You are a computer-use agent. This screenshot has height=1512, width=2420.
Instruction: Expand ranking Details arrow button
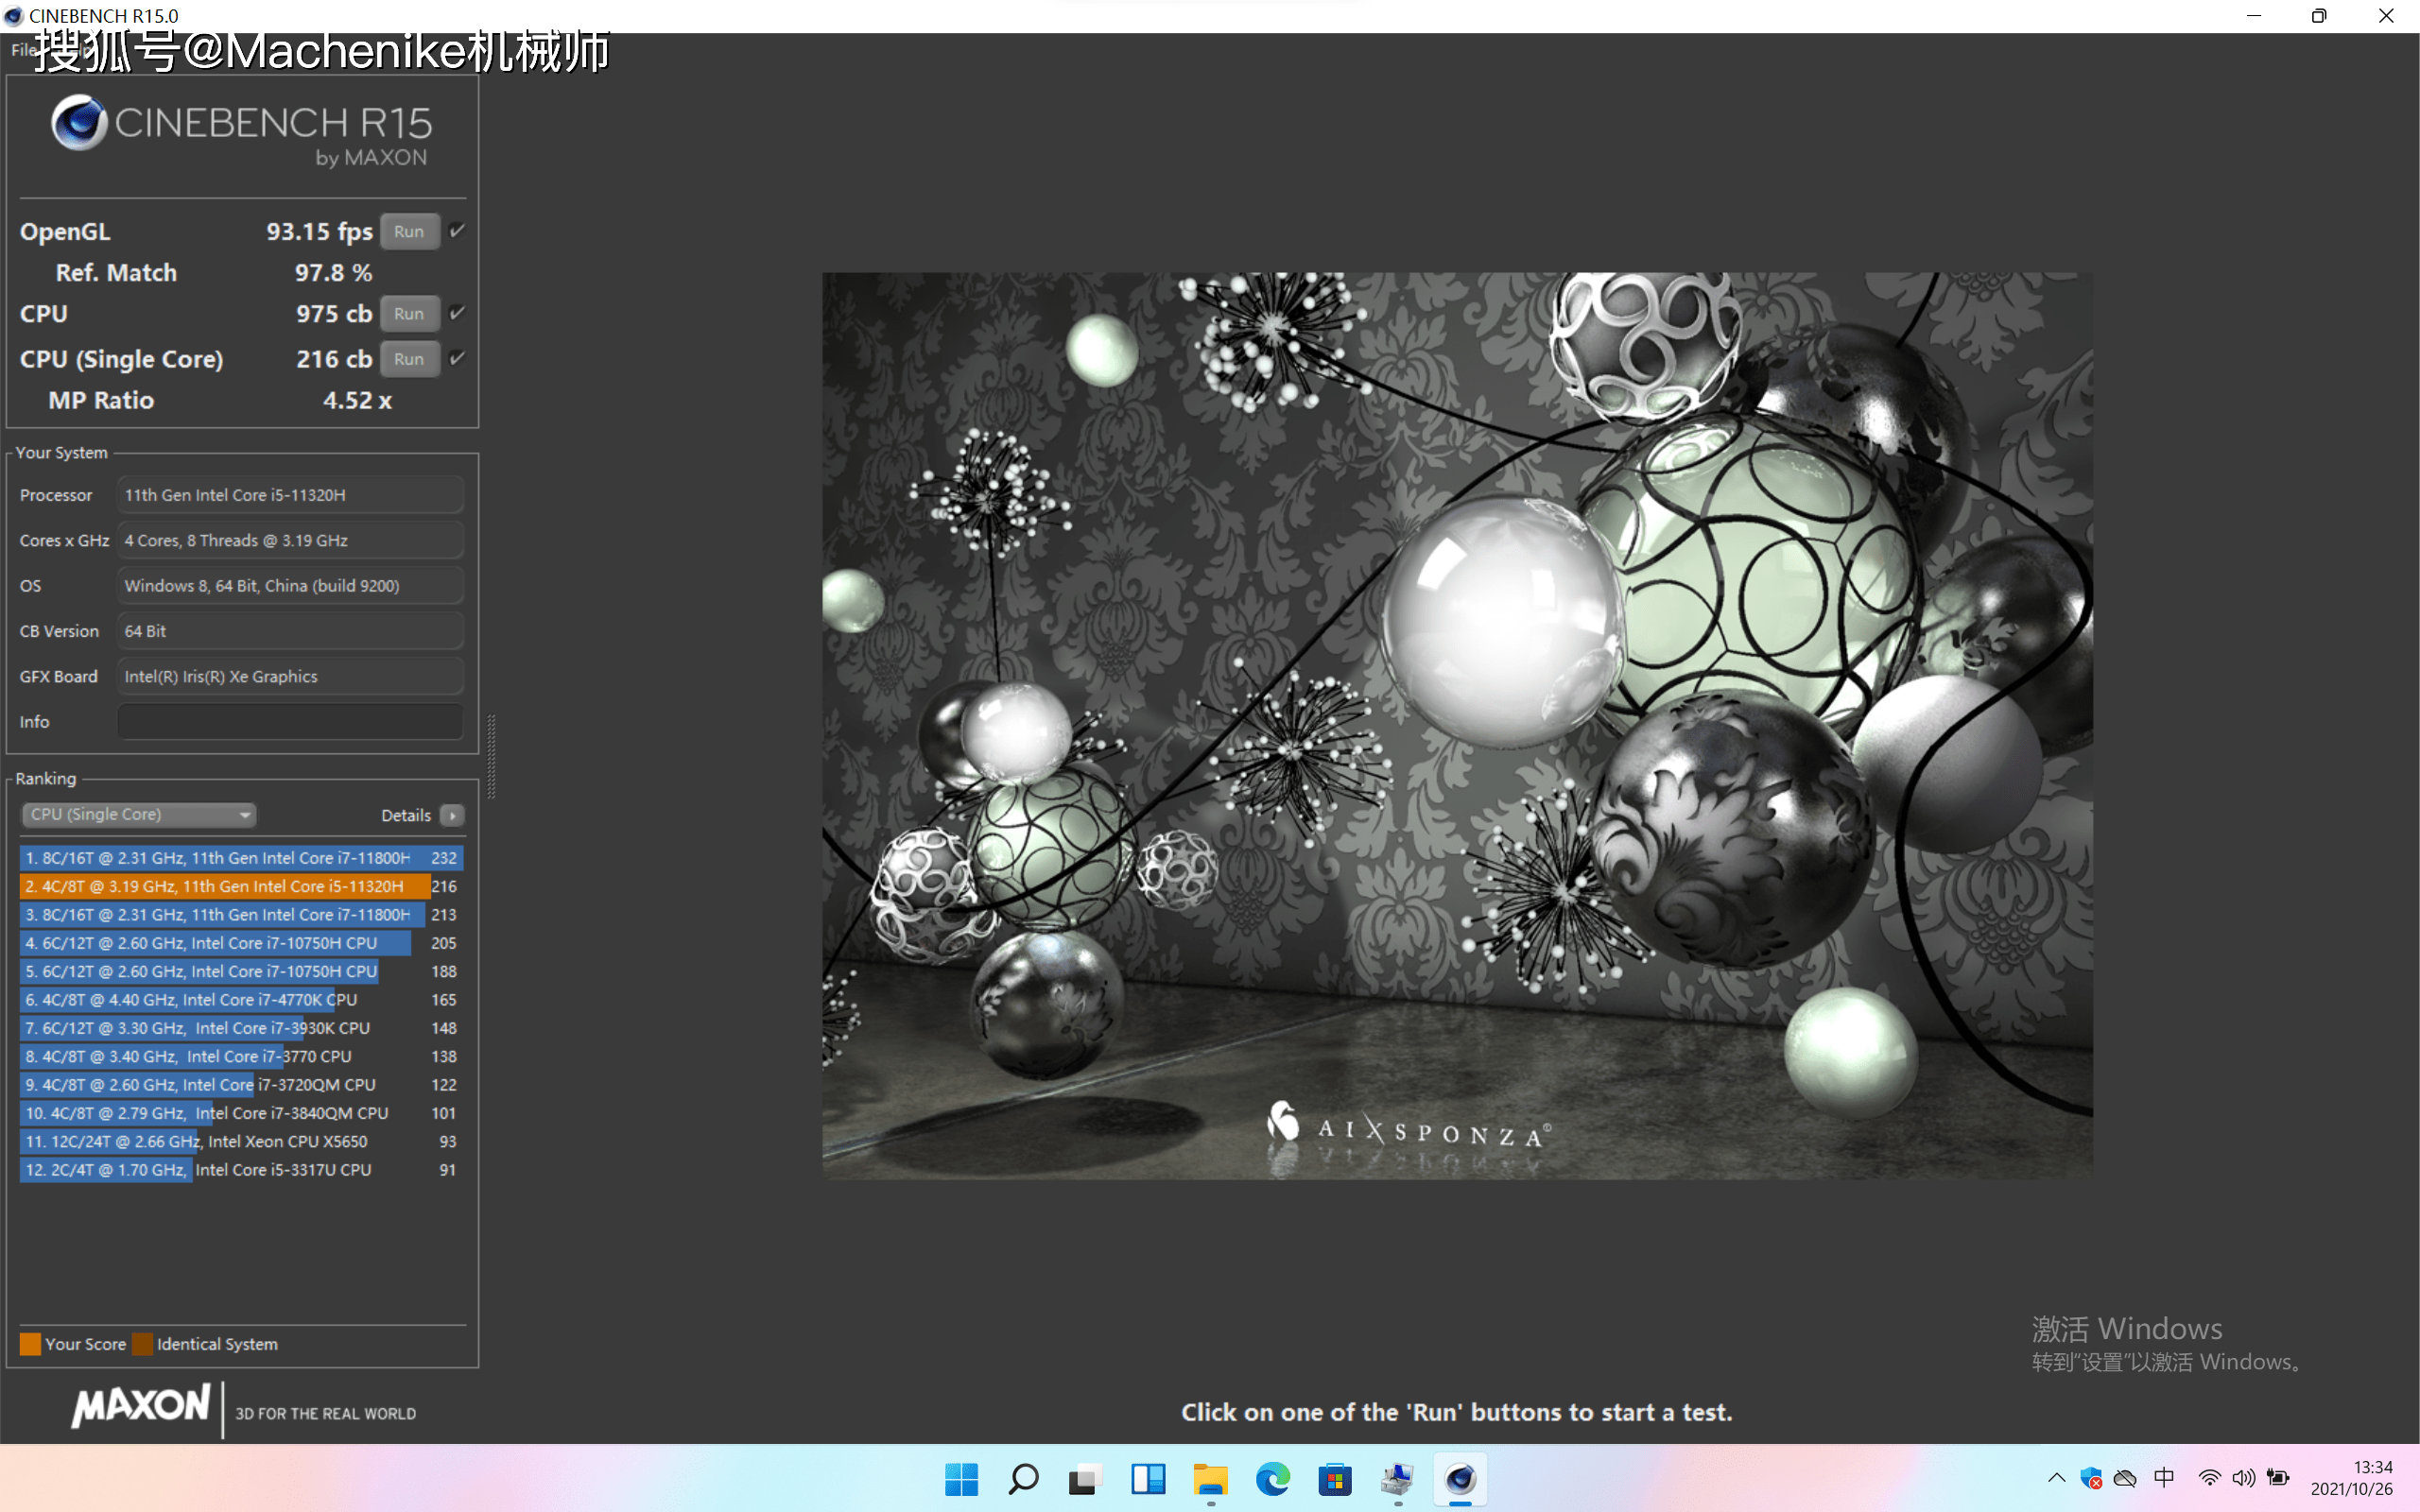point(452,816)
